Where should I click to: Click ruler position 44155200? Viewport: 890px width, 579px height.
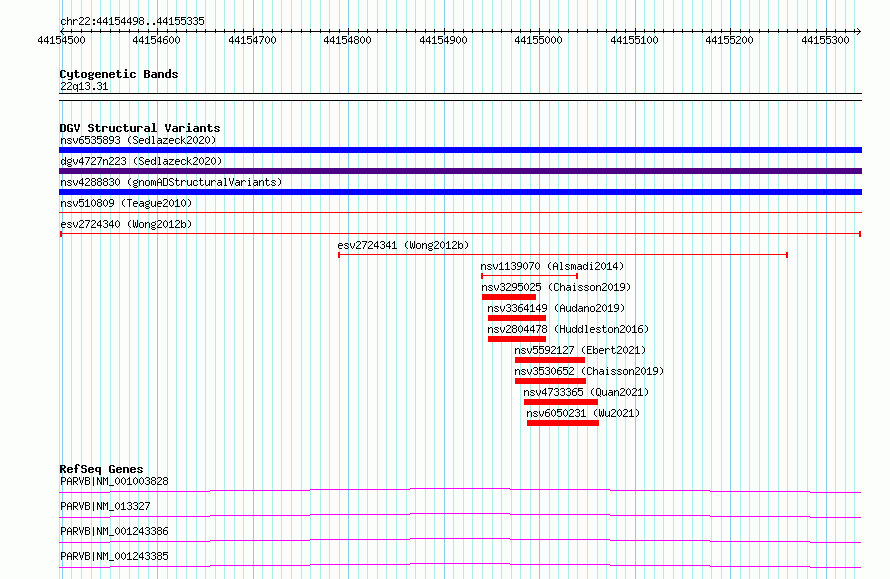coord(729,40)
